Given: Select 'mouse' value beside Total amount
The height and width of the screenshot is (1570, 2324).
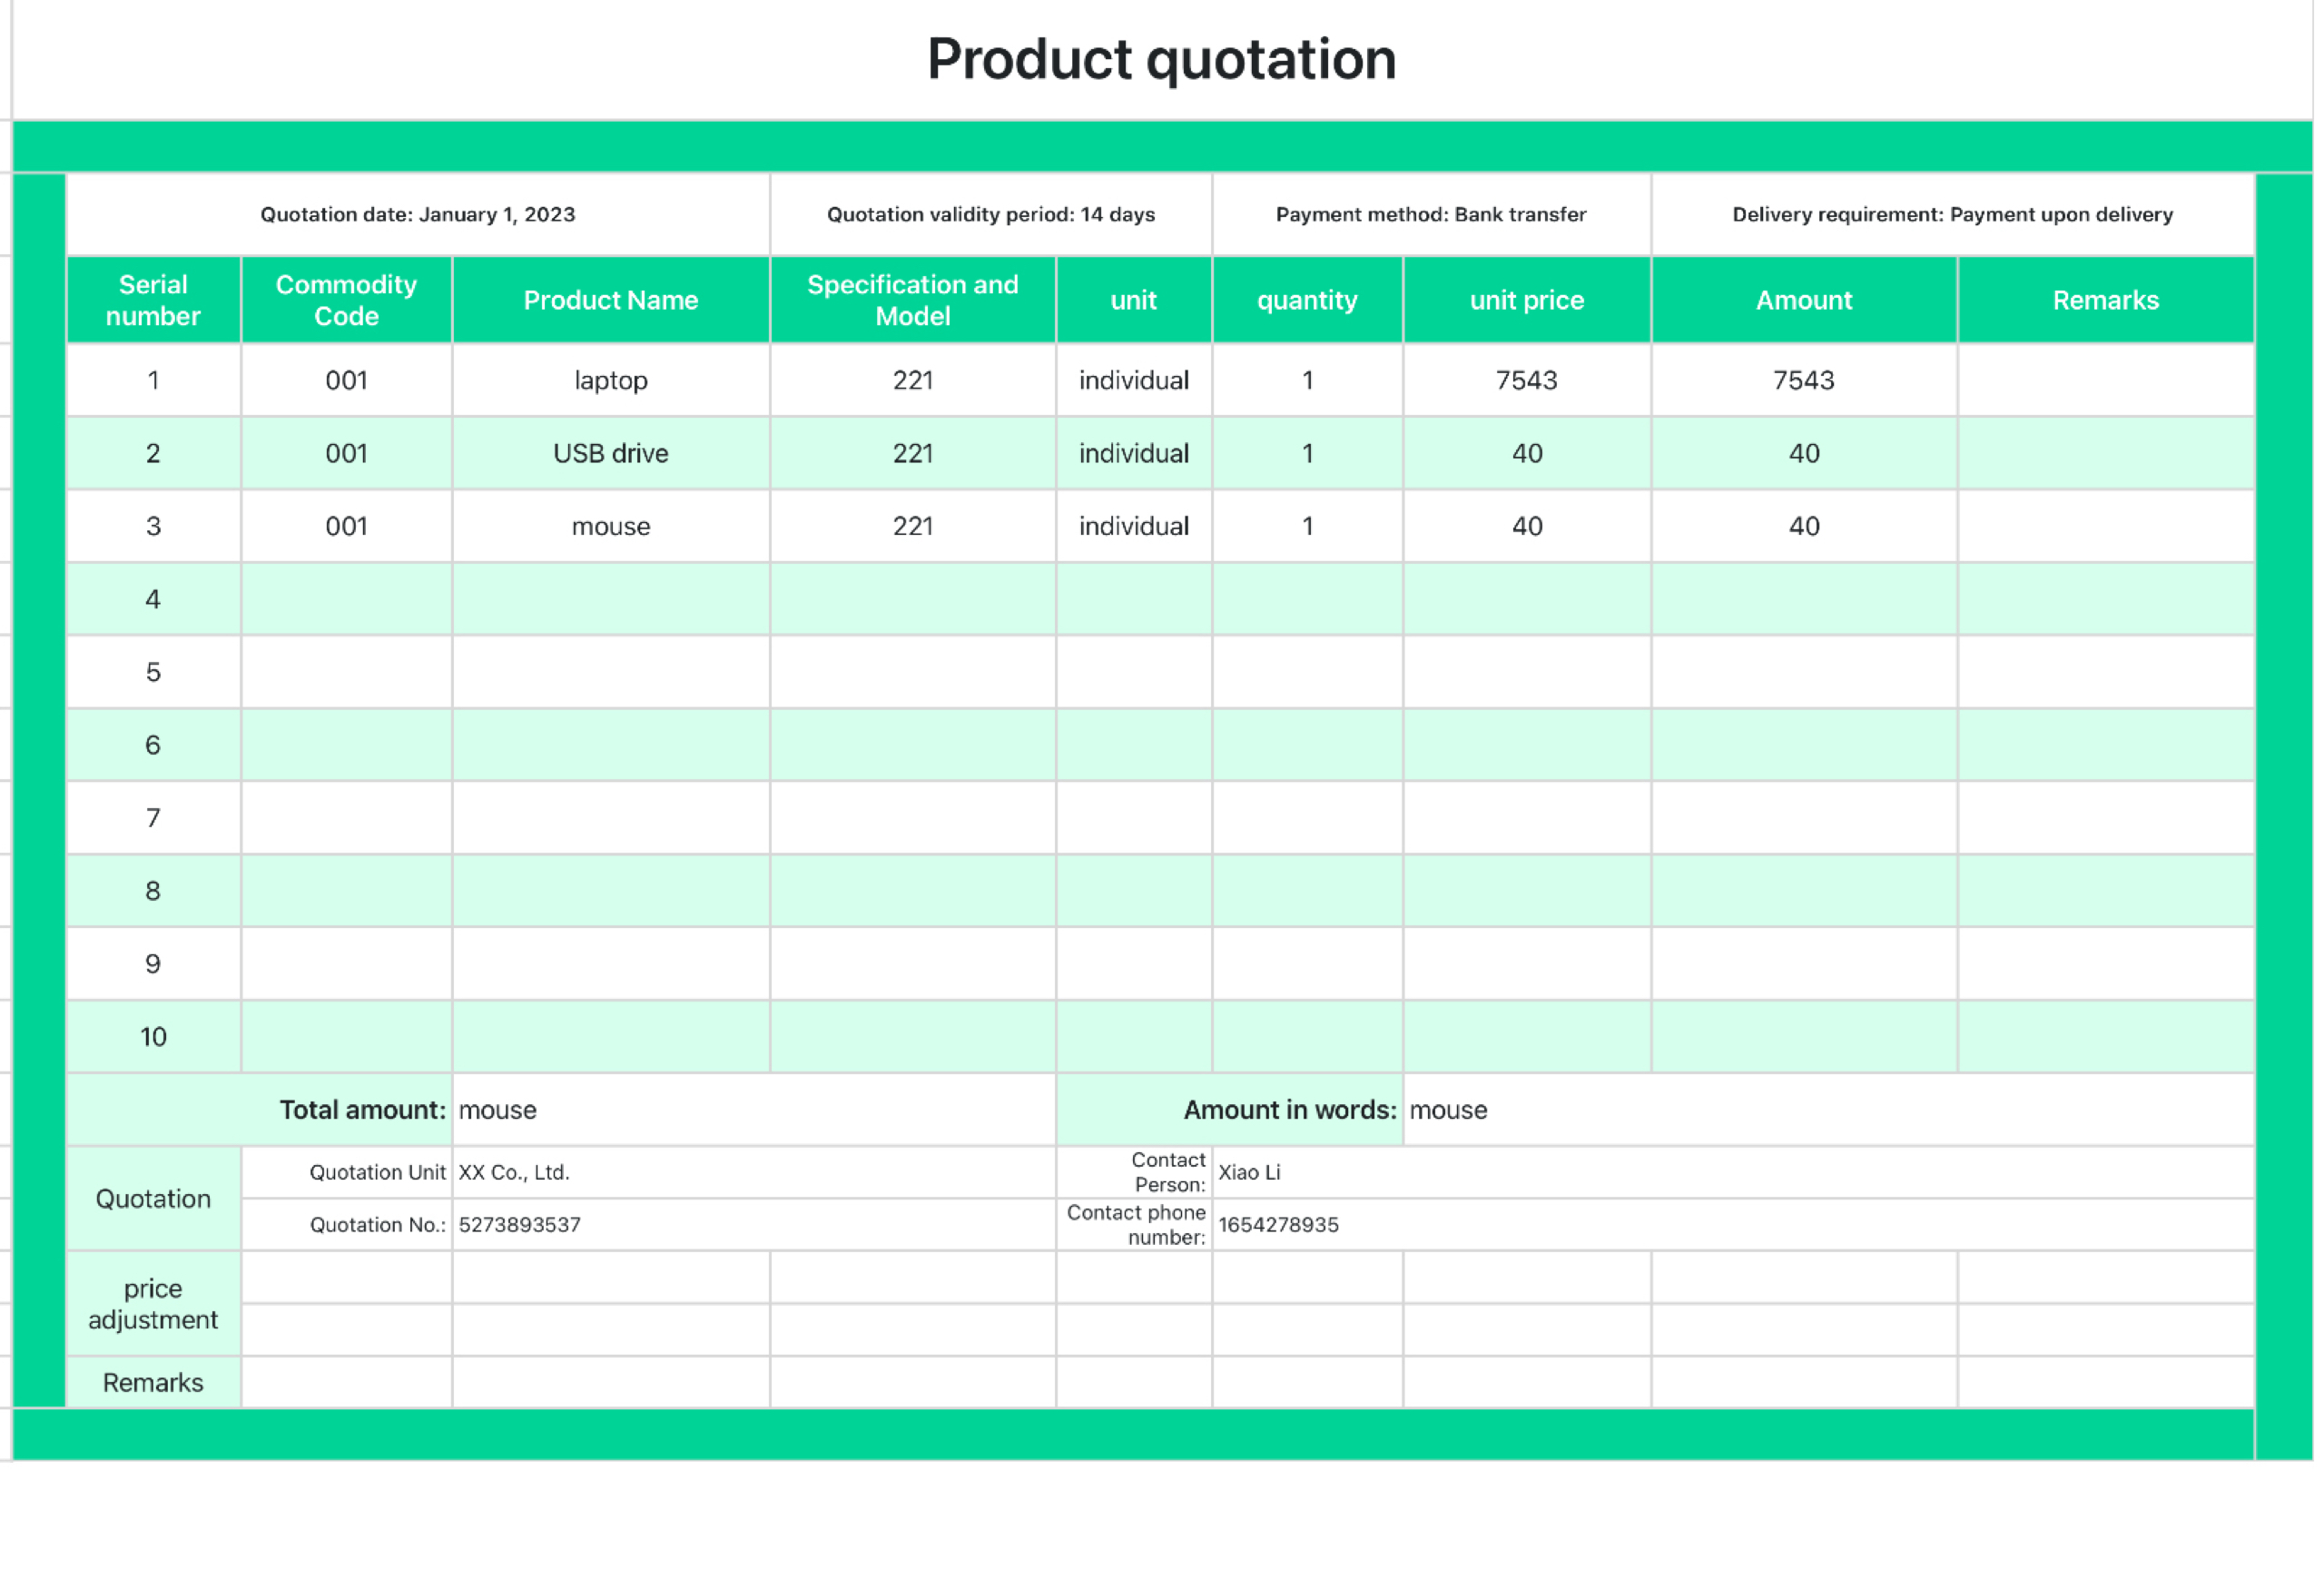Looking at the screenshot, I should point(754,1110).
